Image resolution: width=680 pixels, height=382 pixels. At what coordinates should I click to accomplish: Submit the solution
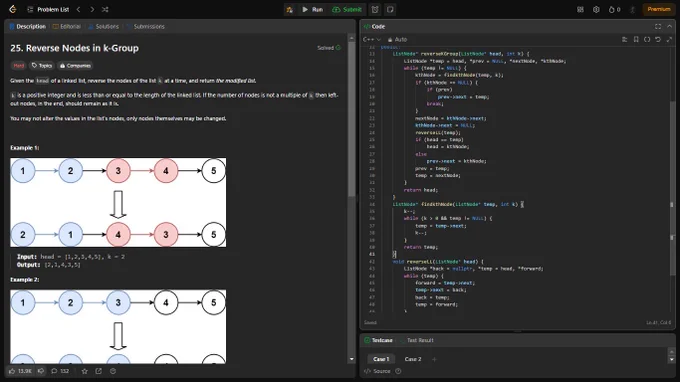[347, 10]
